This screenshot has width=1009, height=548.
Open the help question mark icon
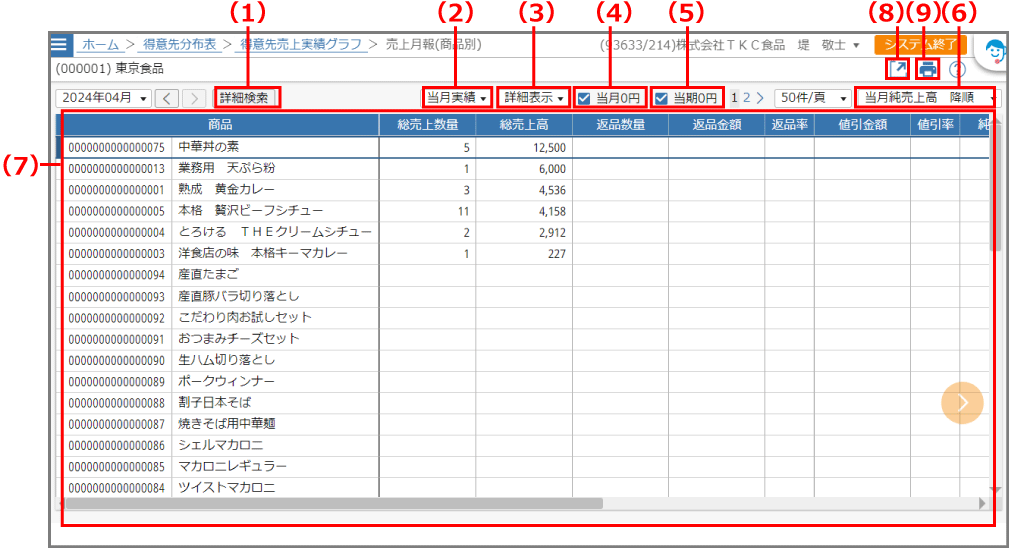click(x=957, y=69)
